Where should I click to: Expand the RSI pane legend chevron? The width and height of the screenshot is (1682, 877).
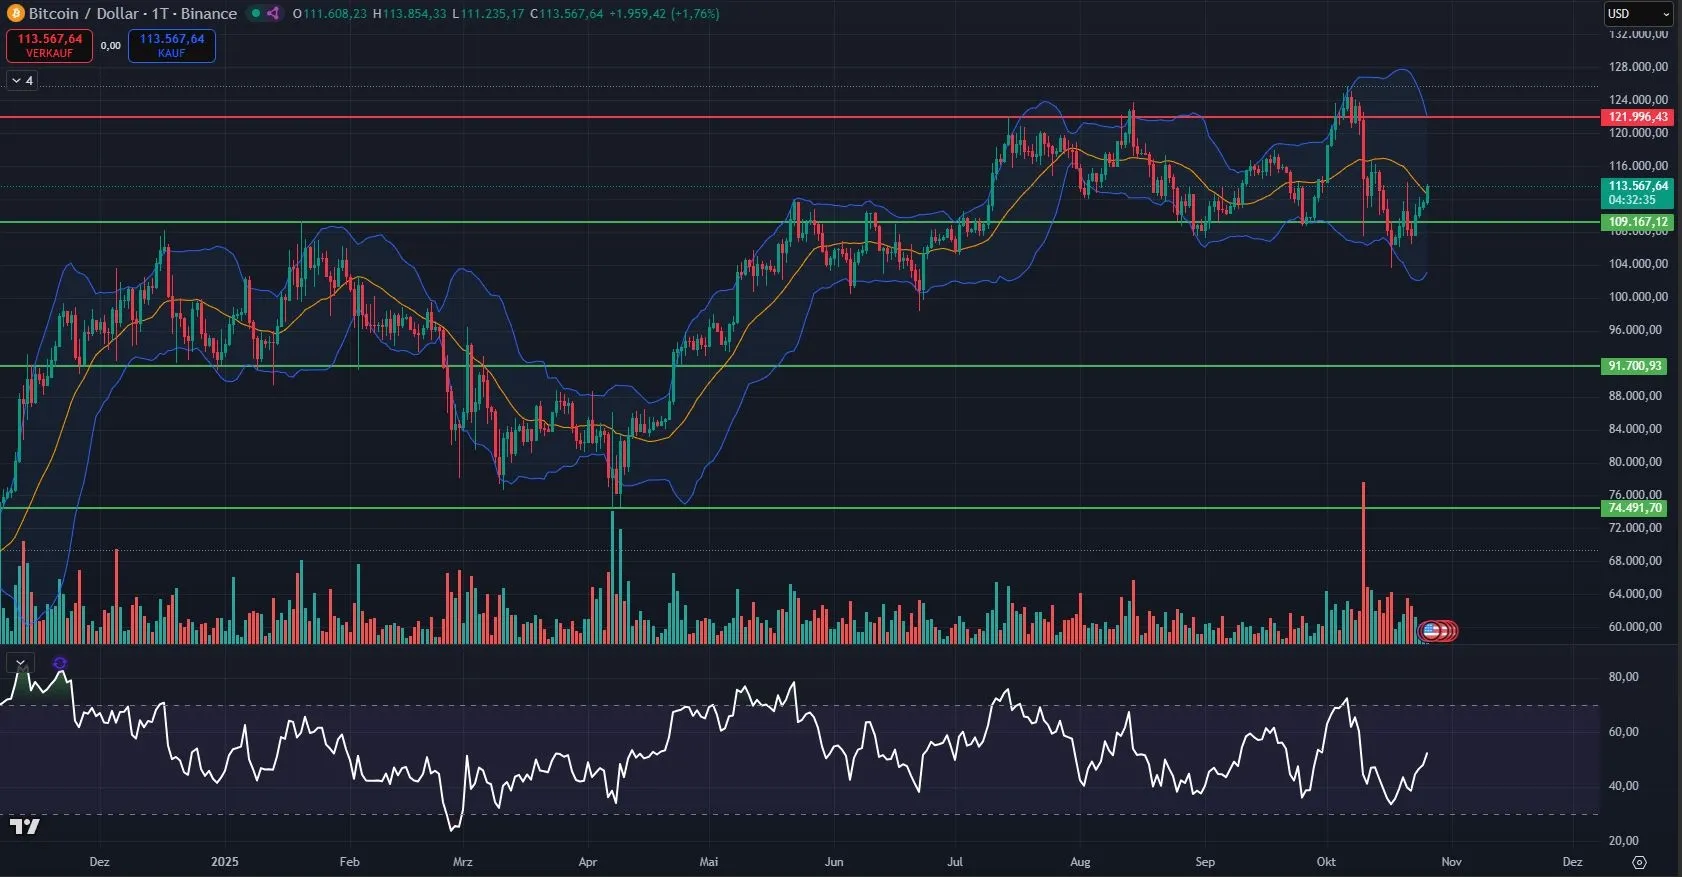coord(20,663)
